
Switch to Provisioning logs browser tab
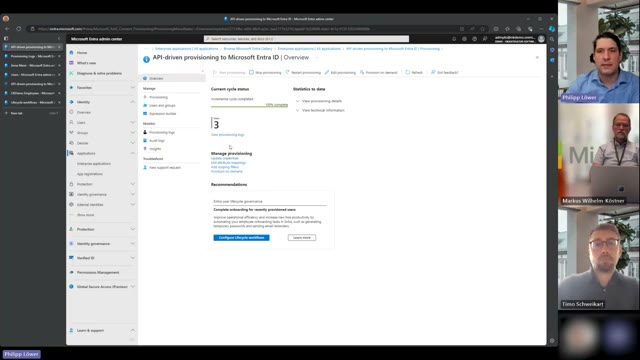point(32,56)
